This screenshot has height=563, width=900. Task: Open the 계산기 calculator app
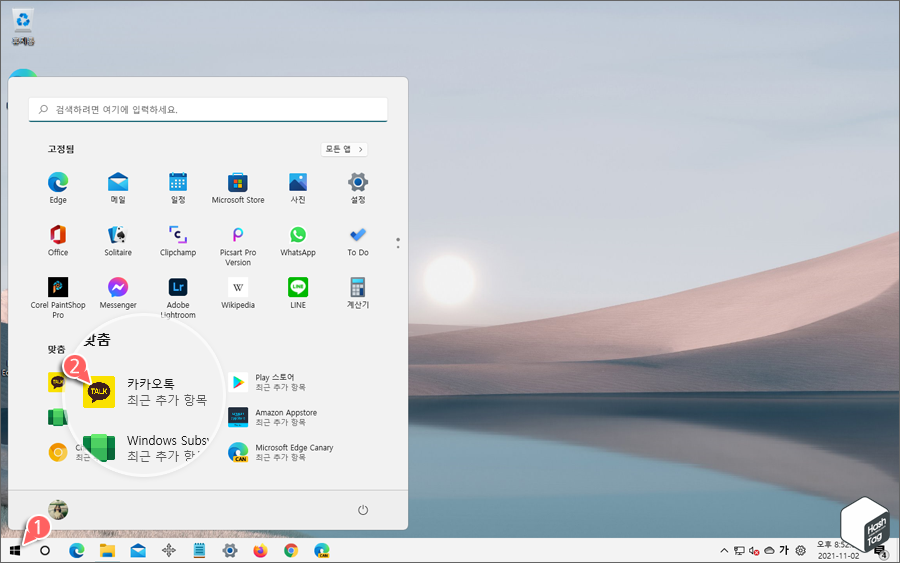point(358,293)
